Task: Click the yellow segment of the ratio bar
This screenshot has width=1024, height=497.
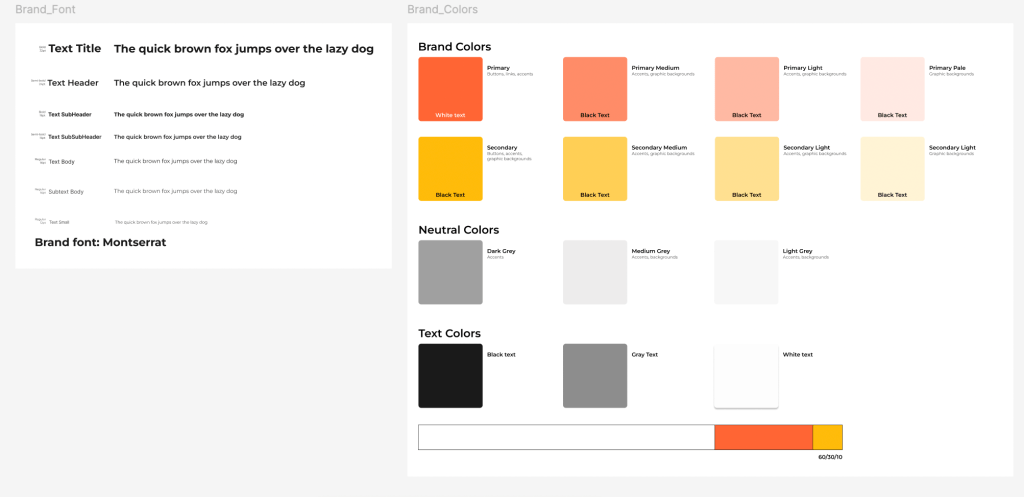Action: pos(827,437)
